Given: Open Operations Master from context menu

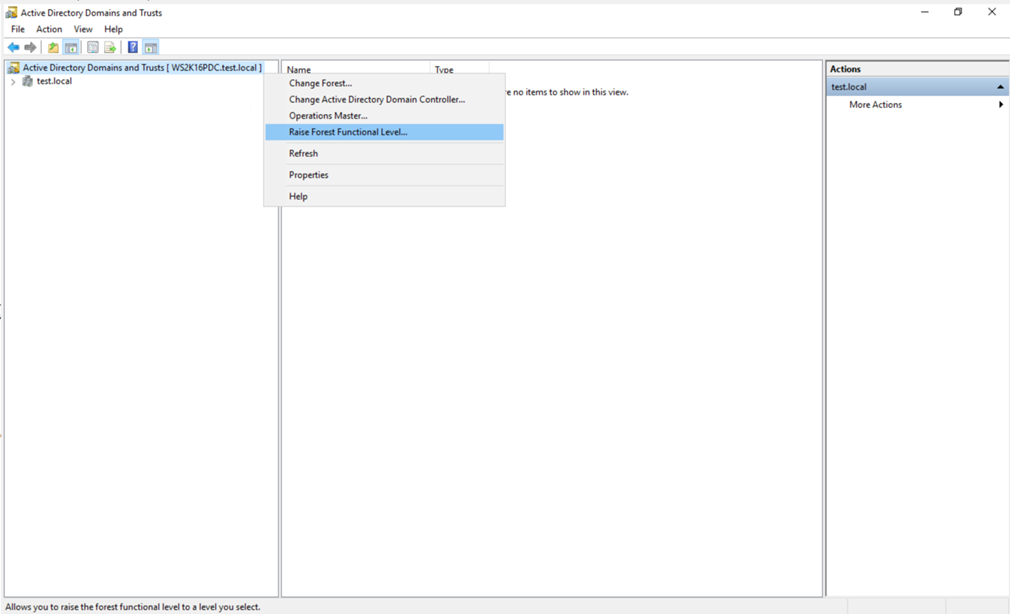Looking at the screenshot, I should click(x=328, y=116).
